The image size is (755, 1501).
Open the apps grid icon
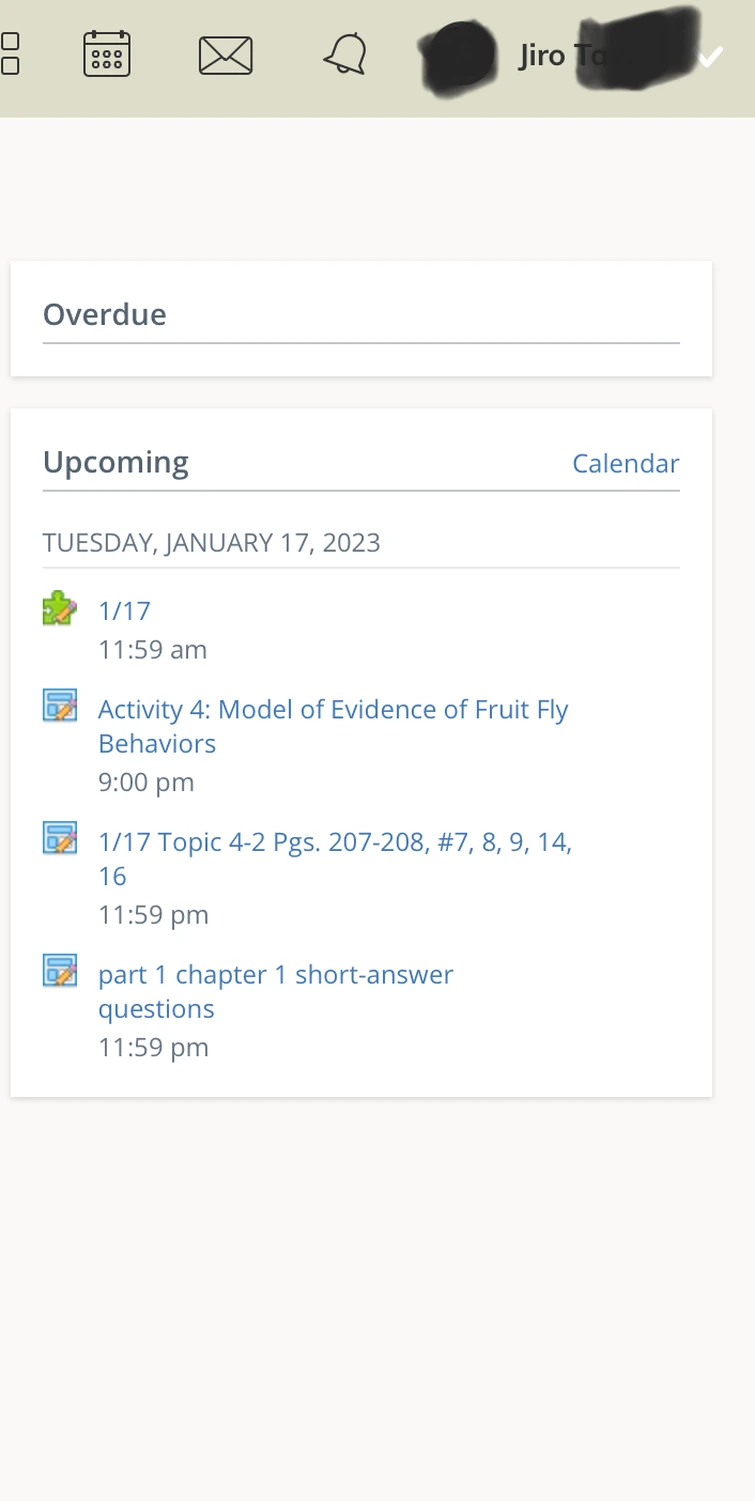tap(9, 54)
